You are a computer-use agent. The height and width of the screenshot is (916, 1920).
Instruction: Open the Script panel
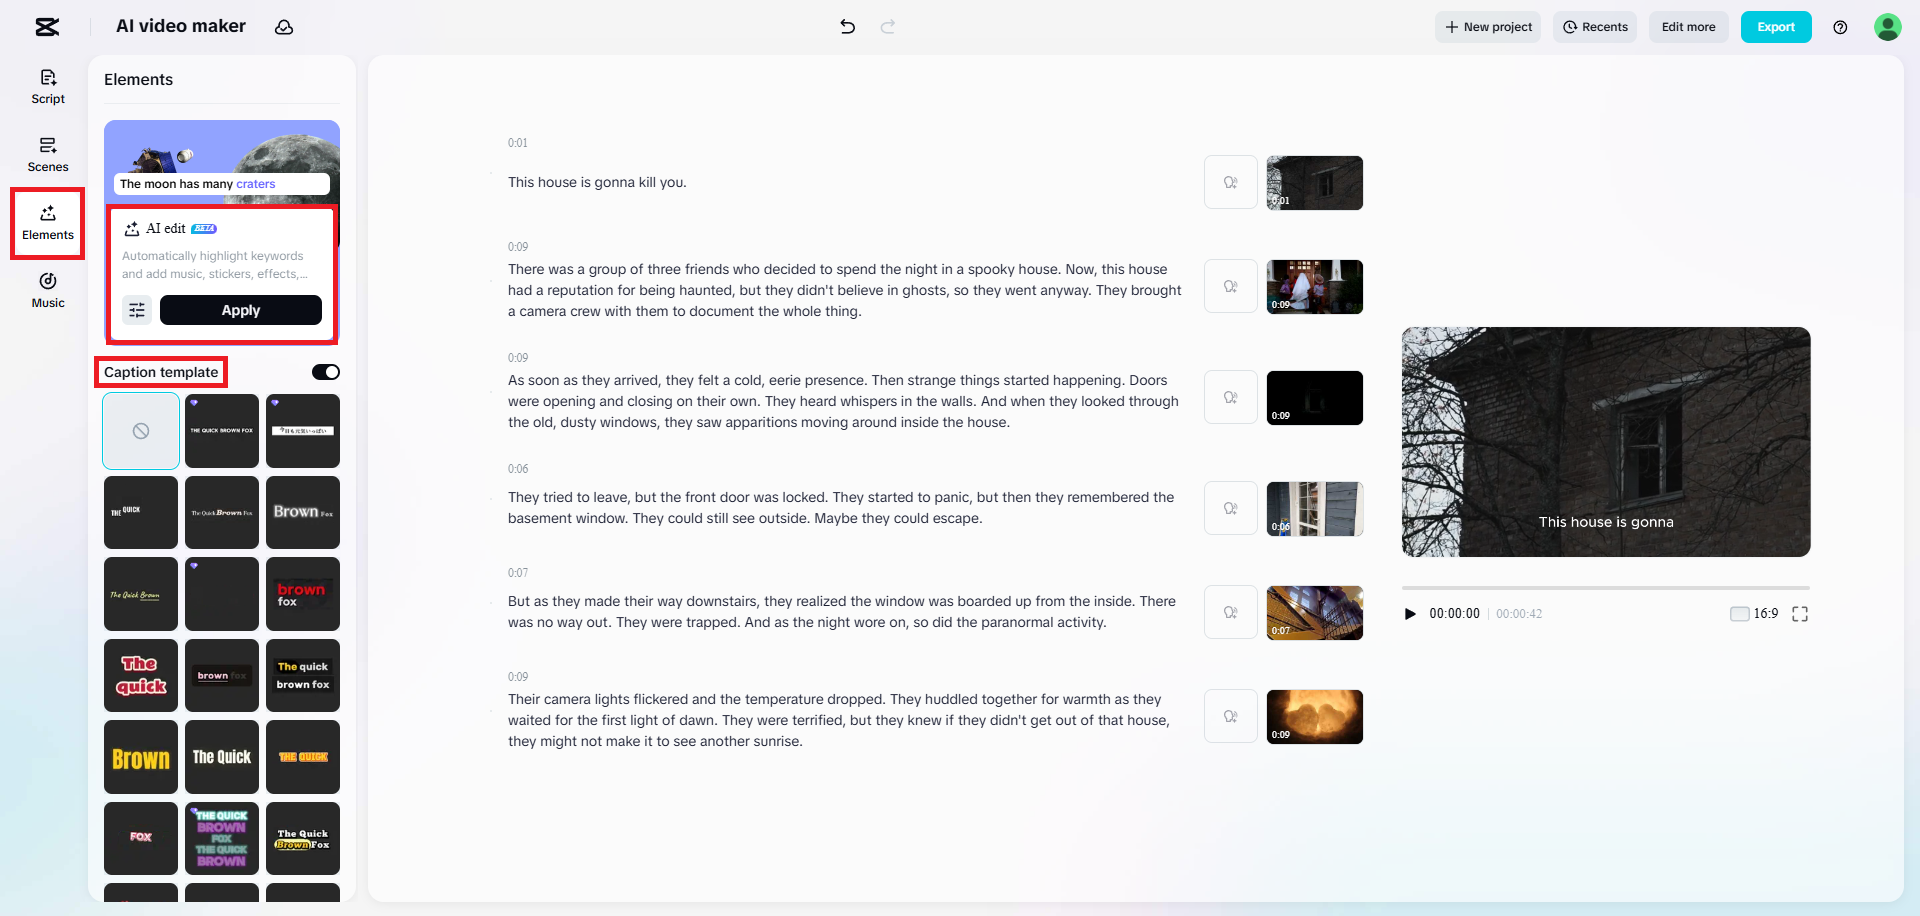(47, 86)
